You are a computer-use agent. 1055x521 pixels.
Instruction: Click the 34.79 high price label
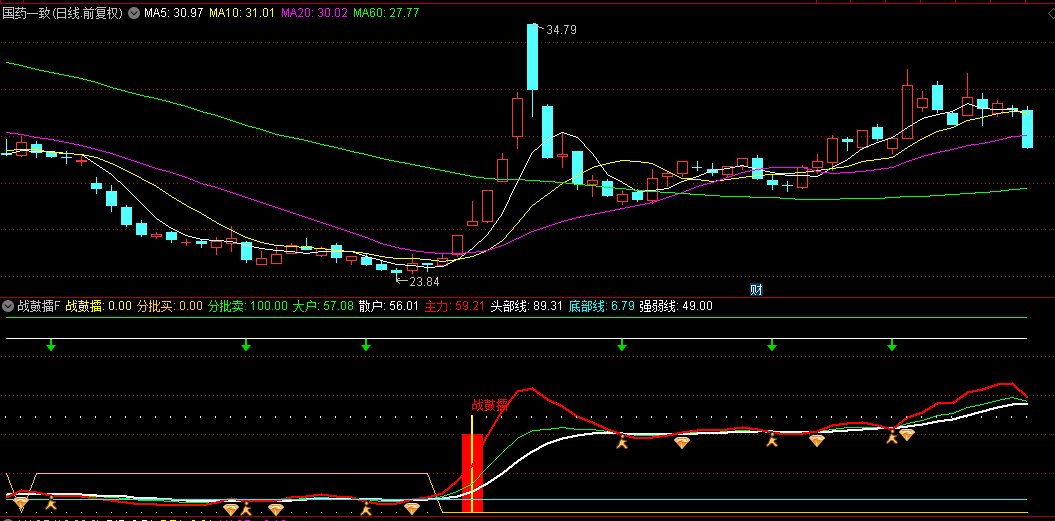pyautogui.click(x=561, y=30)
